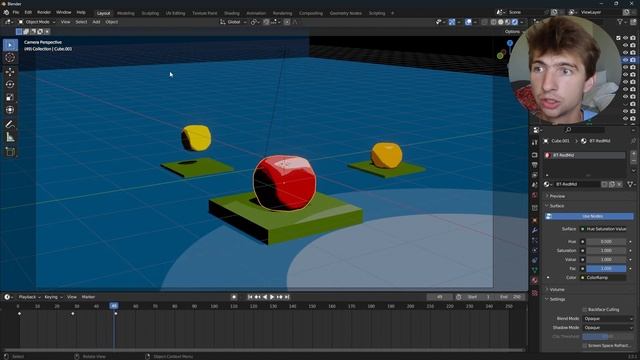The width and height of the screenshot is (640, 360).
Task: Enable Backface Culling checkbox
Action: (x=584, y=310)
